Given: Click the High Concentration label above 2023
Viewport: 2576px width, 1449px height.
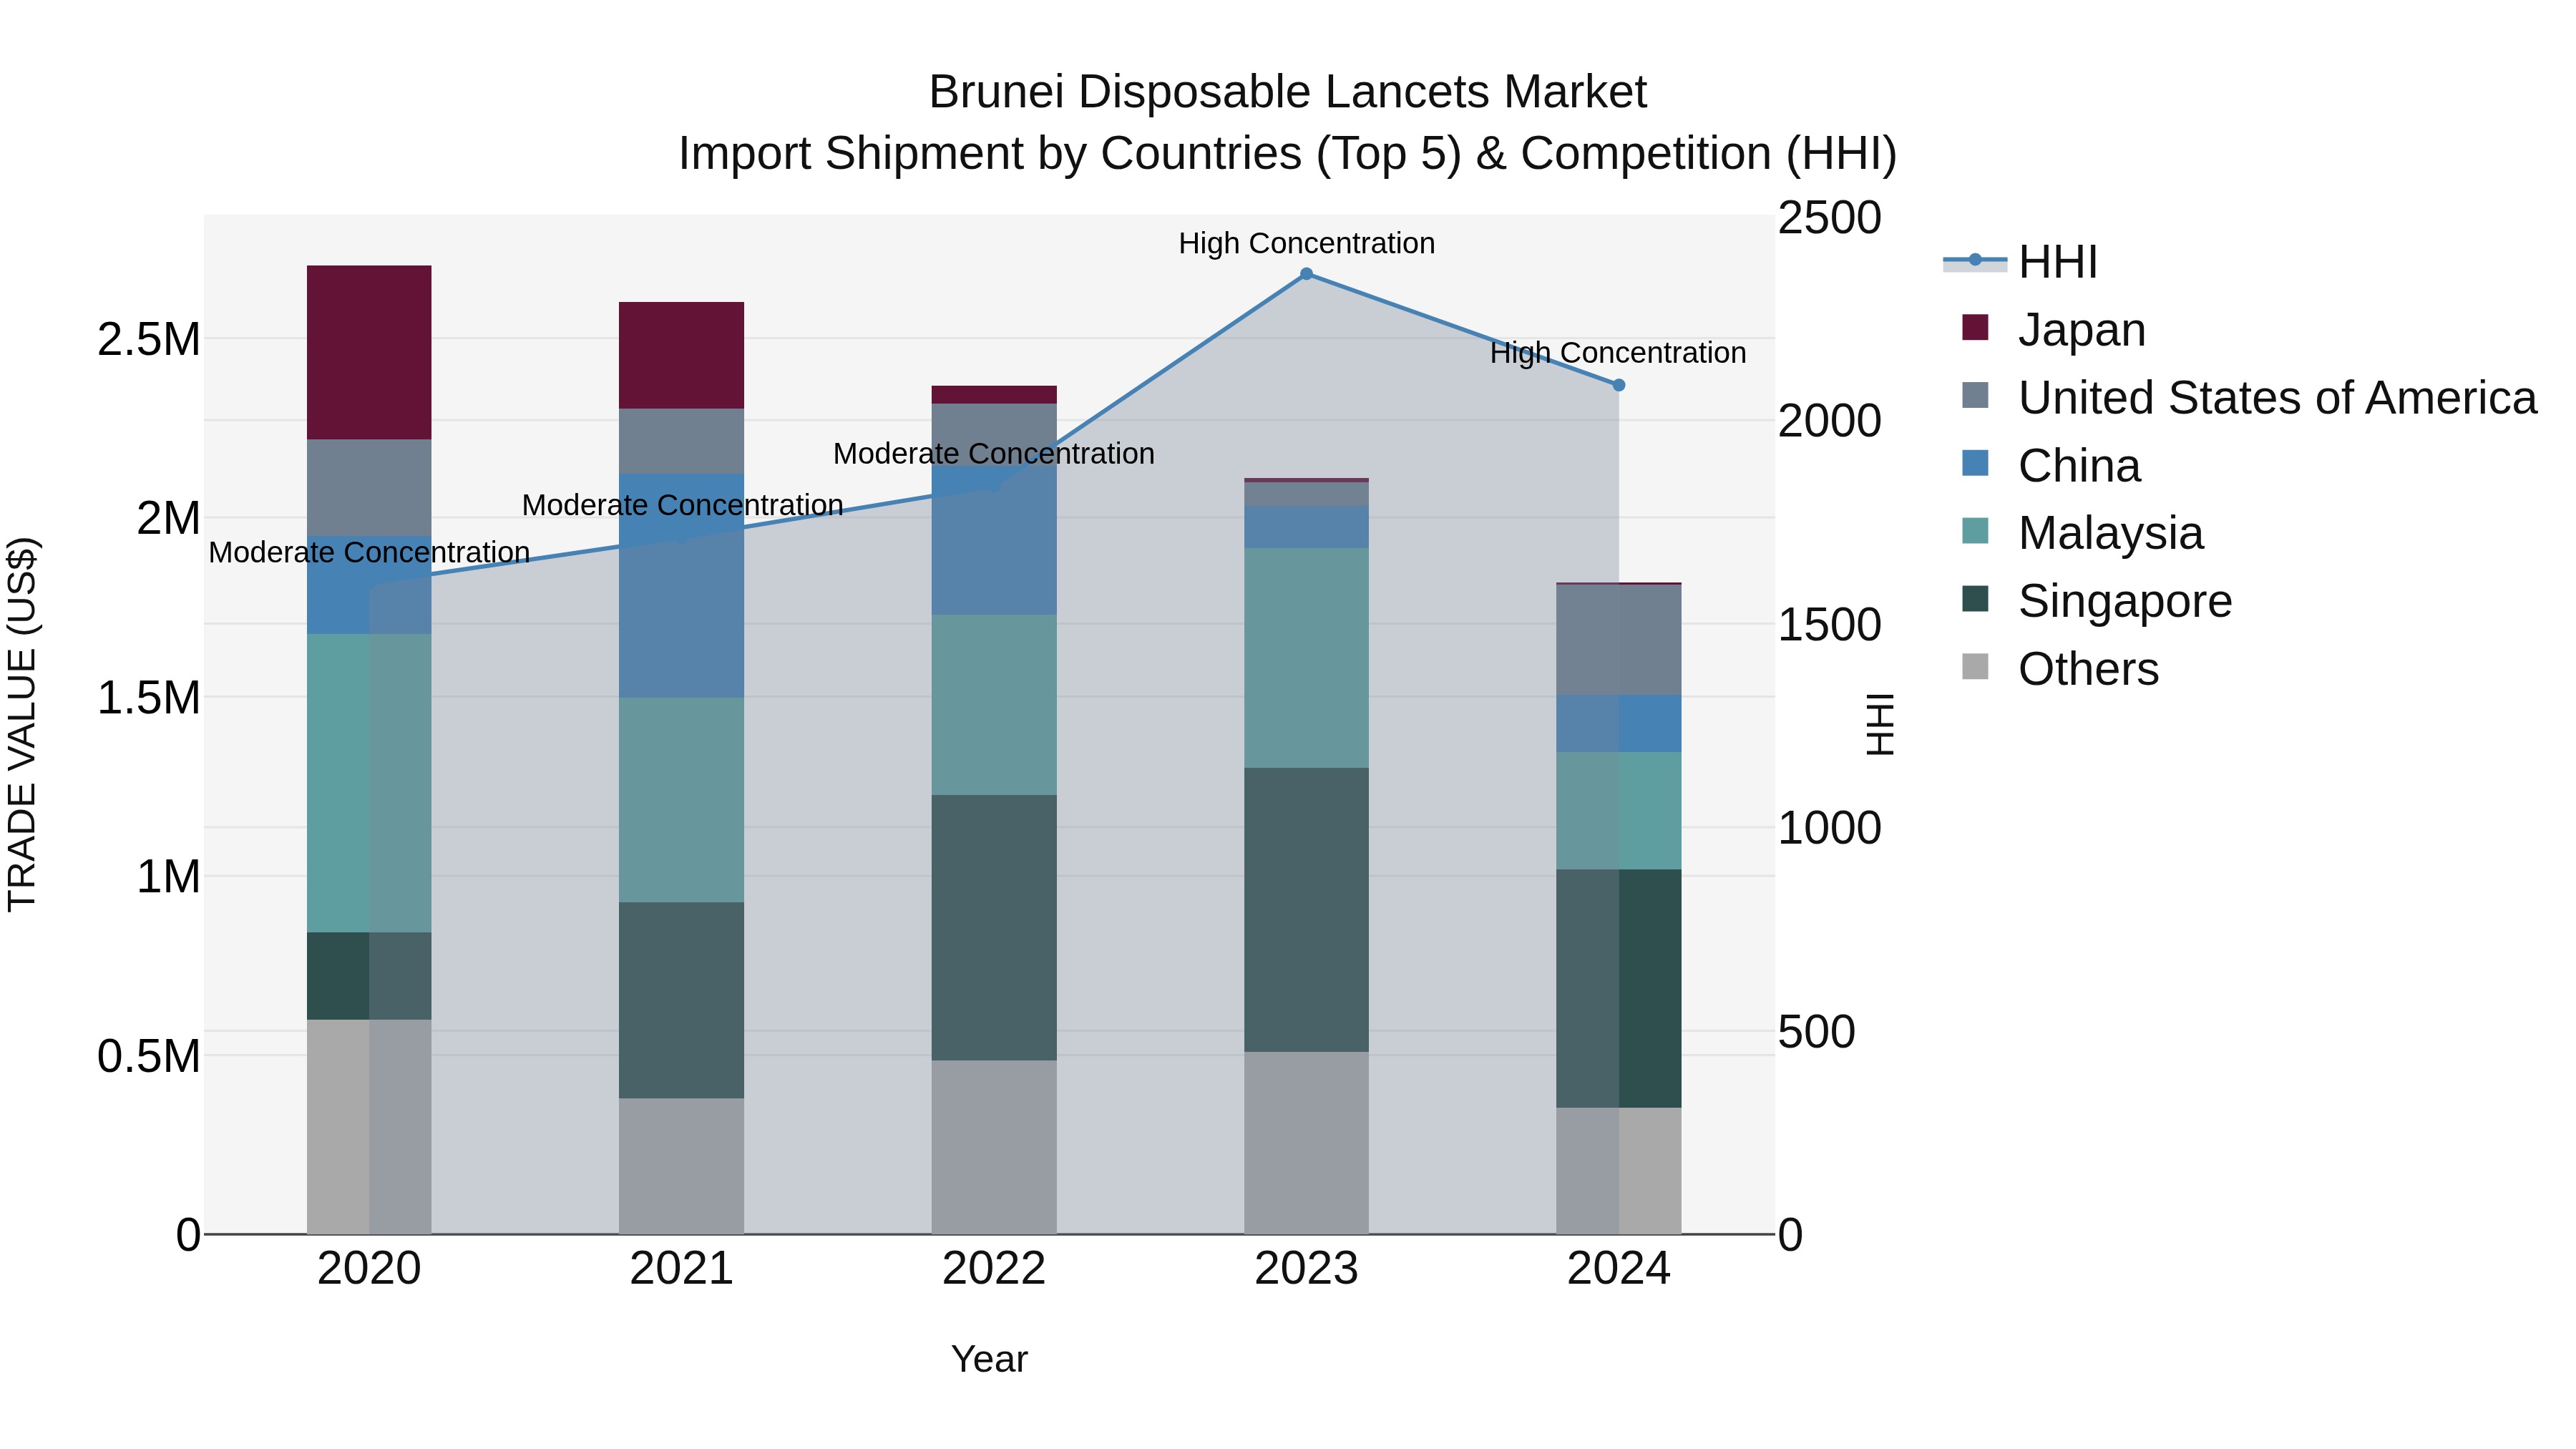Looking at the screenshot, I should 1306,243.
